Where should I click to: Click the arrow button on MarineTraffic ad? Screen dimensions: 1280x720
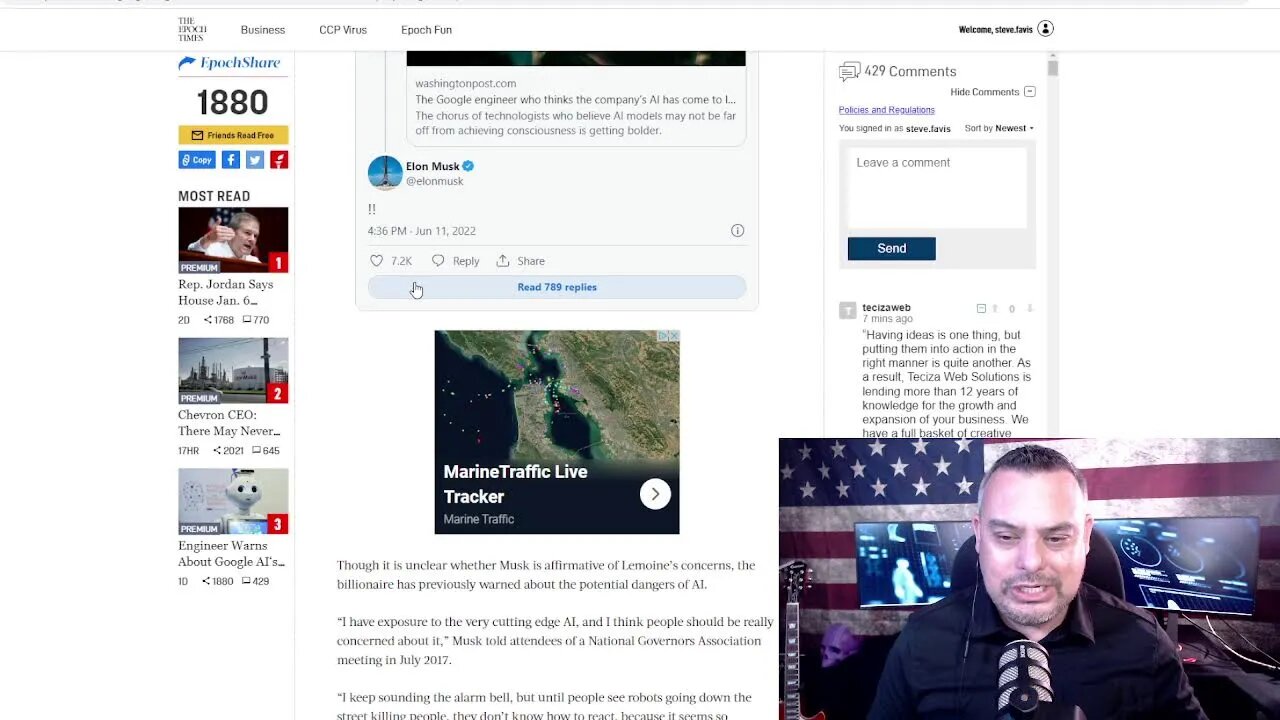pyautogui.click(x=655, y=494)
